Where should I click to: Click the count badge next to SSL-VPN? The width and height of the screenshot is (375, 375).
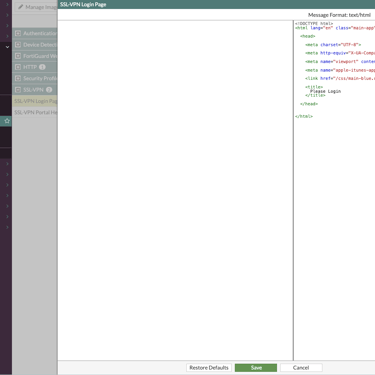(x=49, y=90)
